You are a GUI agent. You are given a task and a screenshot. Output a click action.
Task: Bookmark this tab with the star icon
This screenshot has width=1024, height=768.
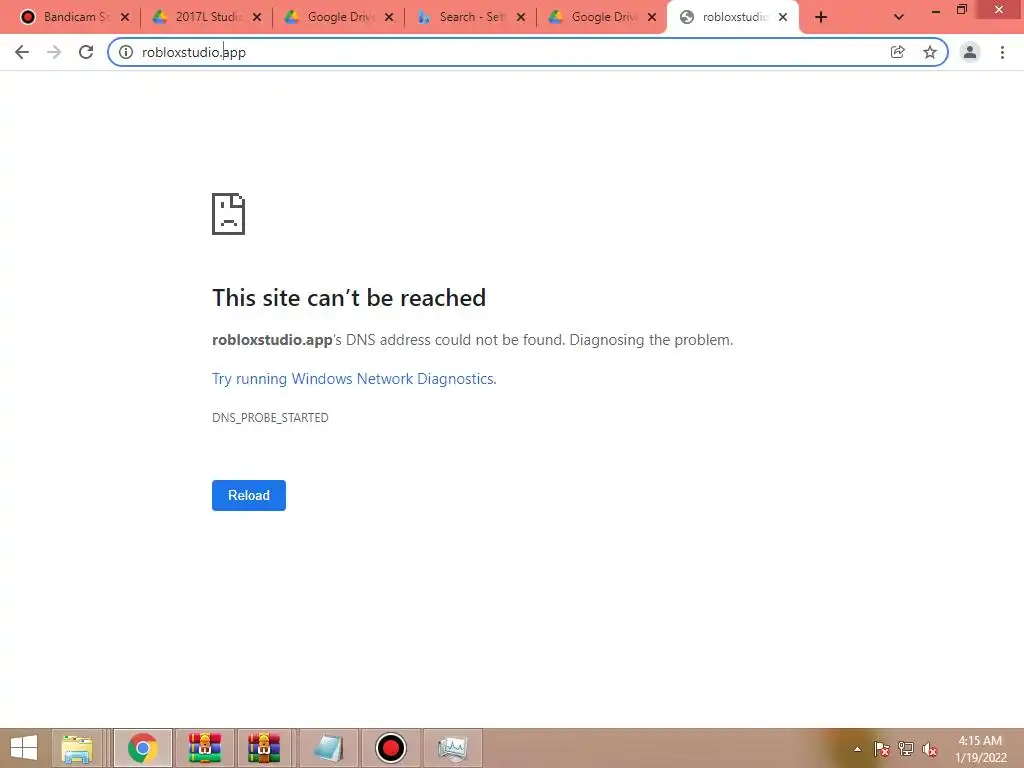[930, 52]
